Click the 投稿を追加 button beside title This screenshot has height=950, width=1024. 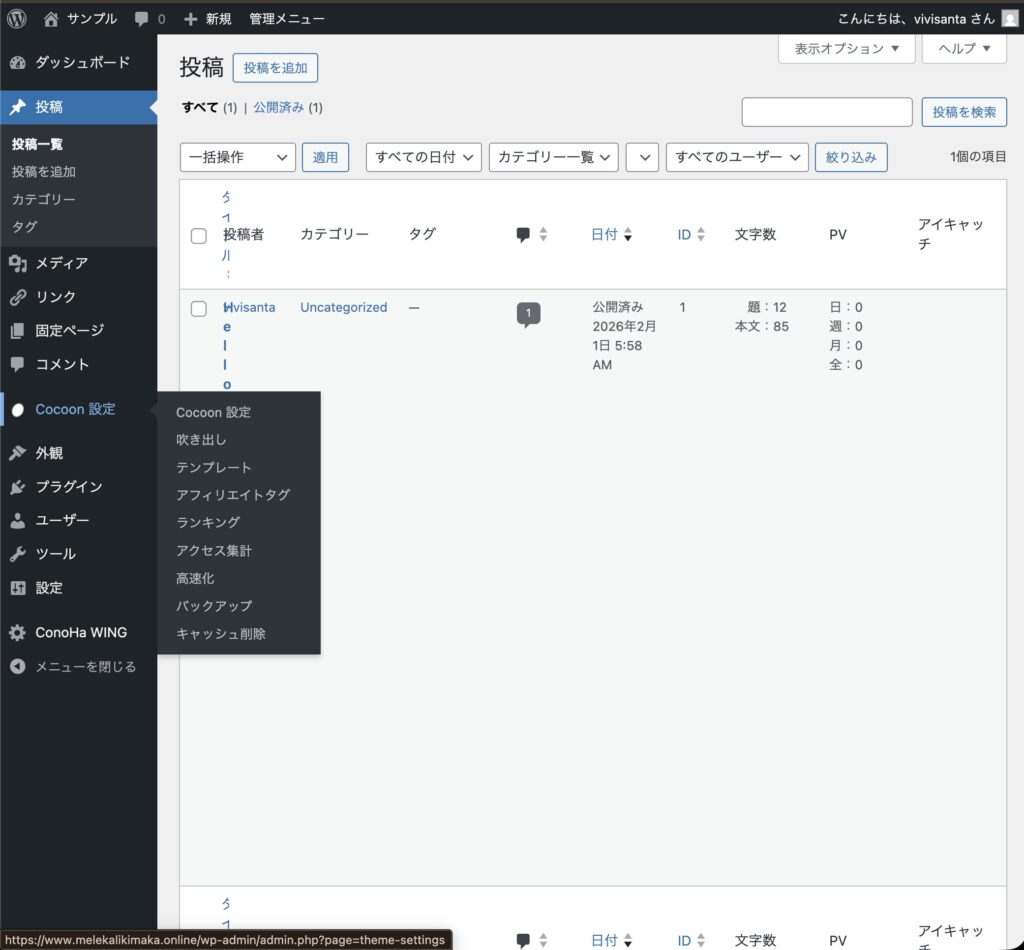pos(275,68)
